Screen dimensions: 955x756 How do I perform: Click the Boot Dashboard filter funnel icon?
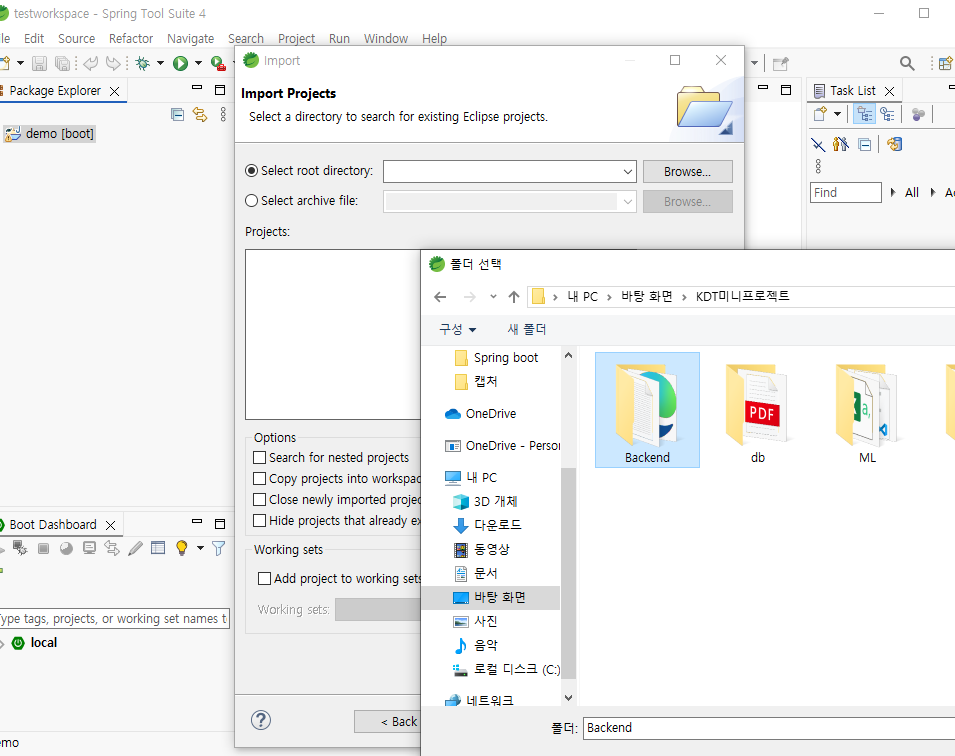pos(218,548)
